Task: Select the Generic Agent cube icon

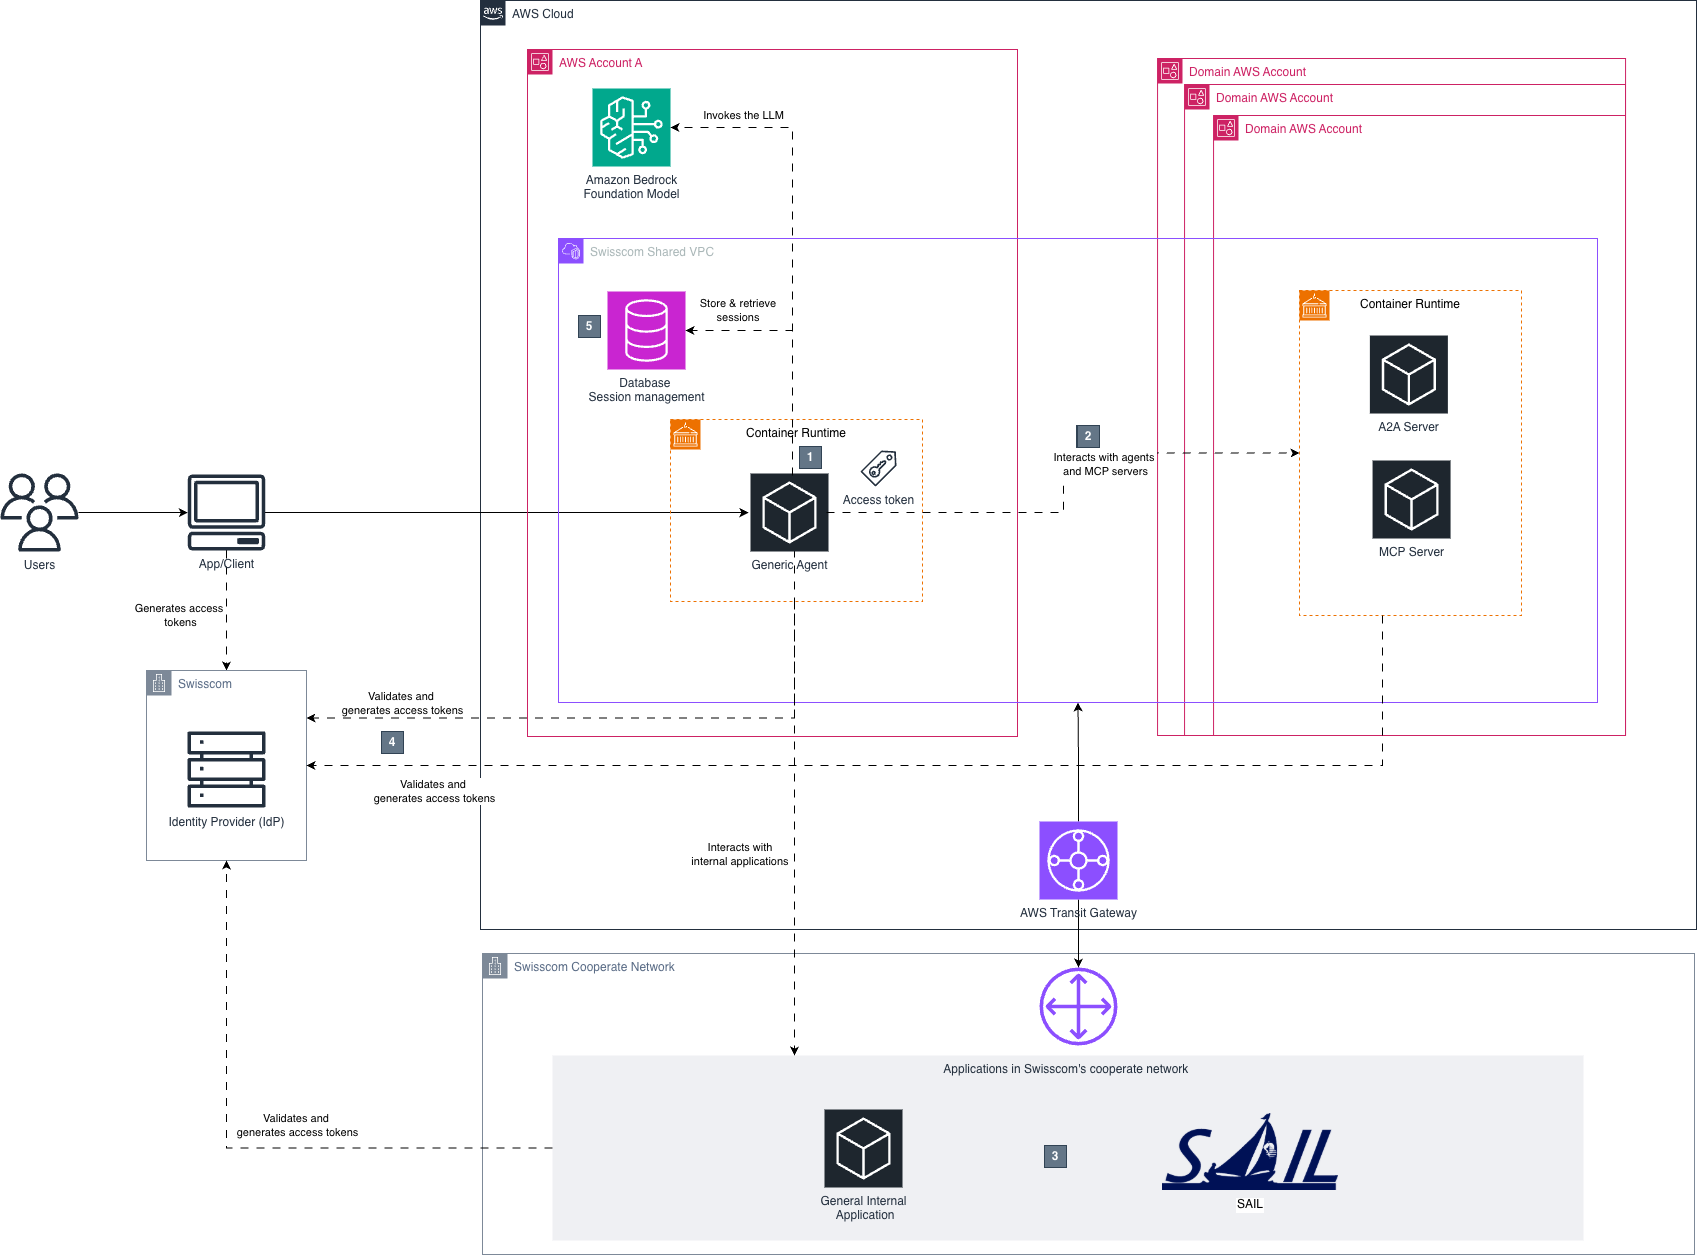Action: 789,512
